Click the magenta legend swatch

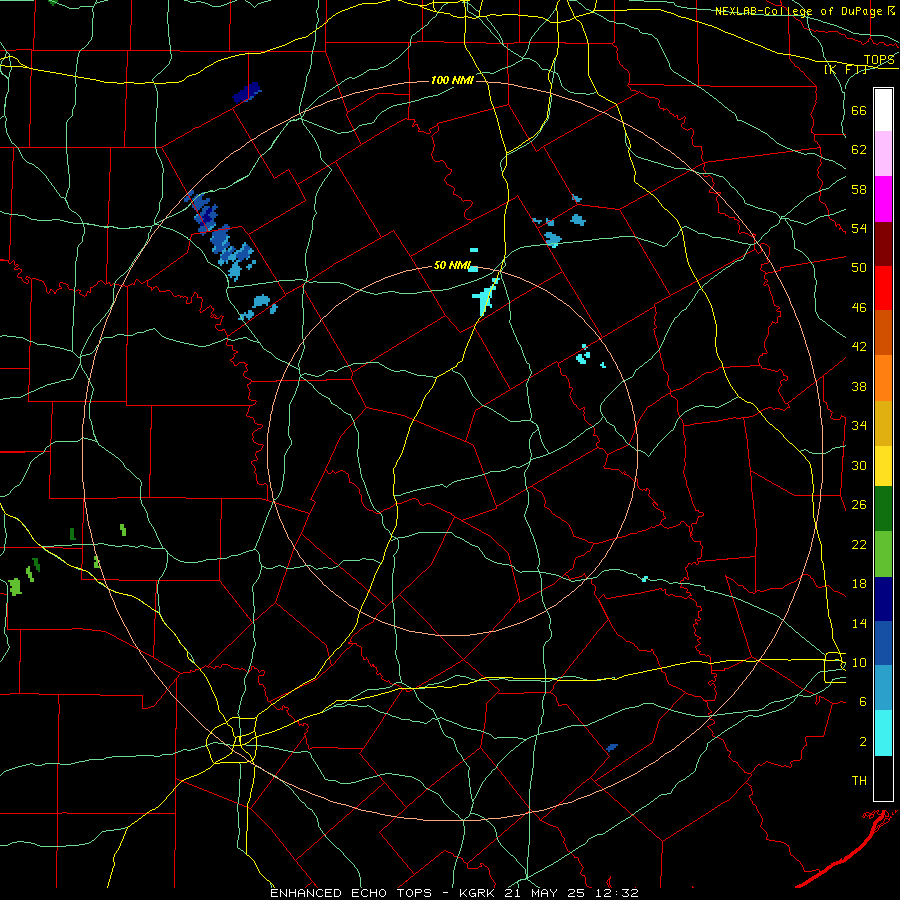point(883,199)
